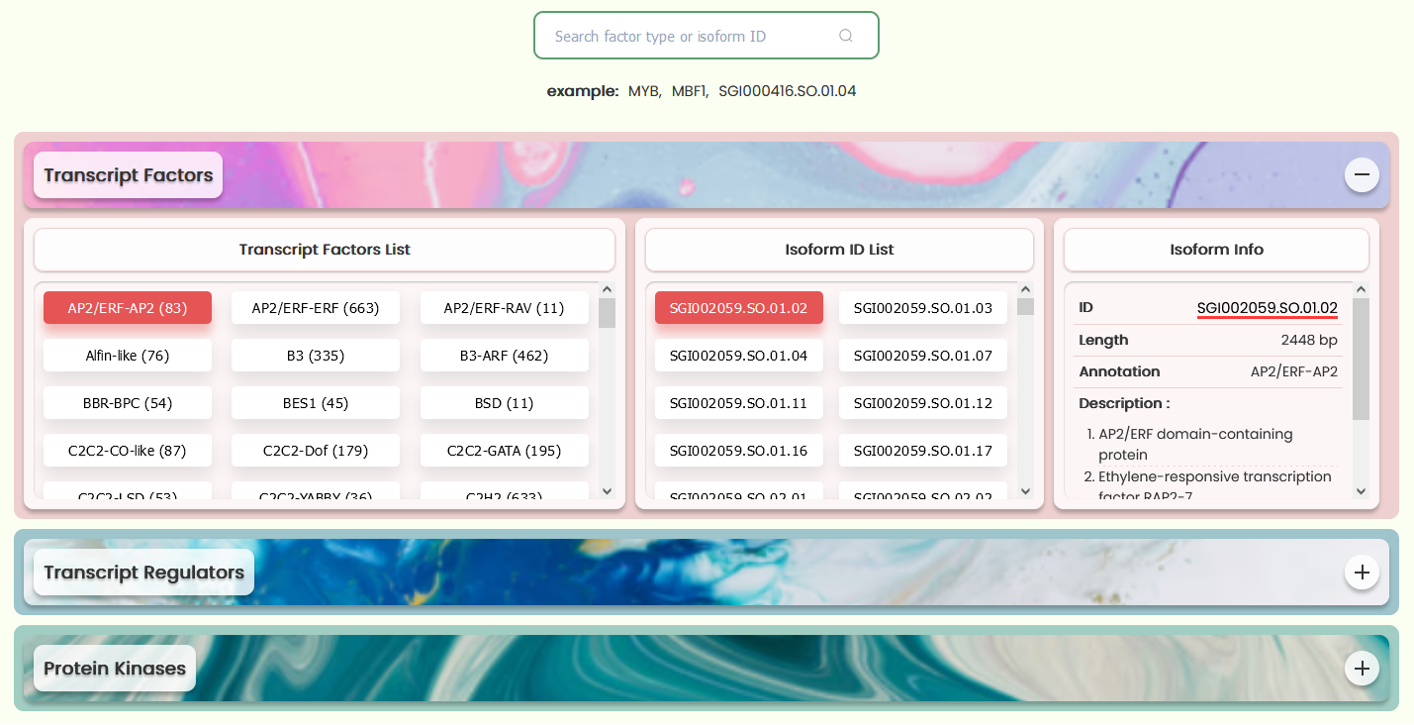Click the Isoform ID List scrollbar down arrow
Screen dimensions: 1414x725
click(1025, 491)
